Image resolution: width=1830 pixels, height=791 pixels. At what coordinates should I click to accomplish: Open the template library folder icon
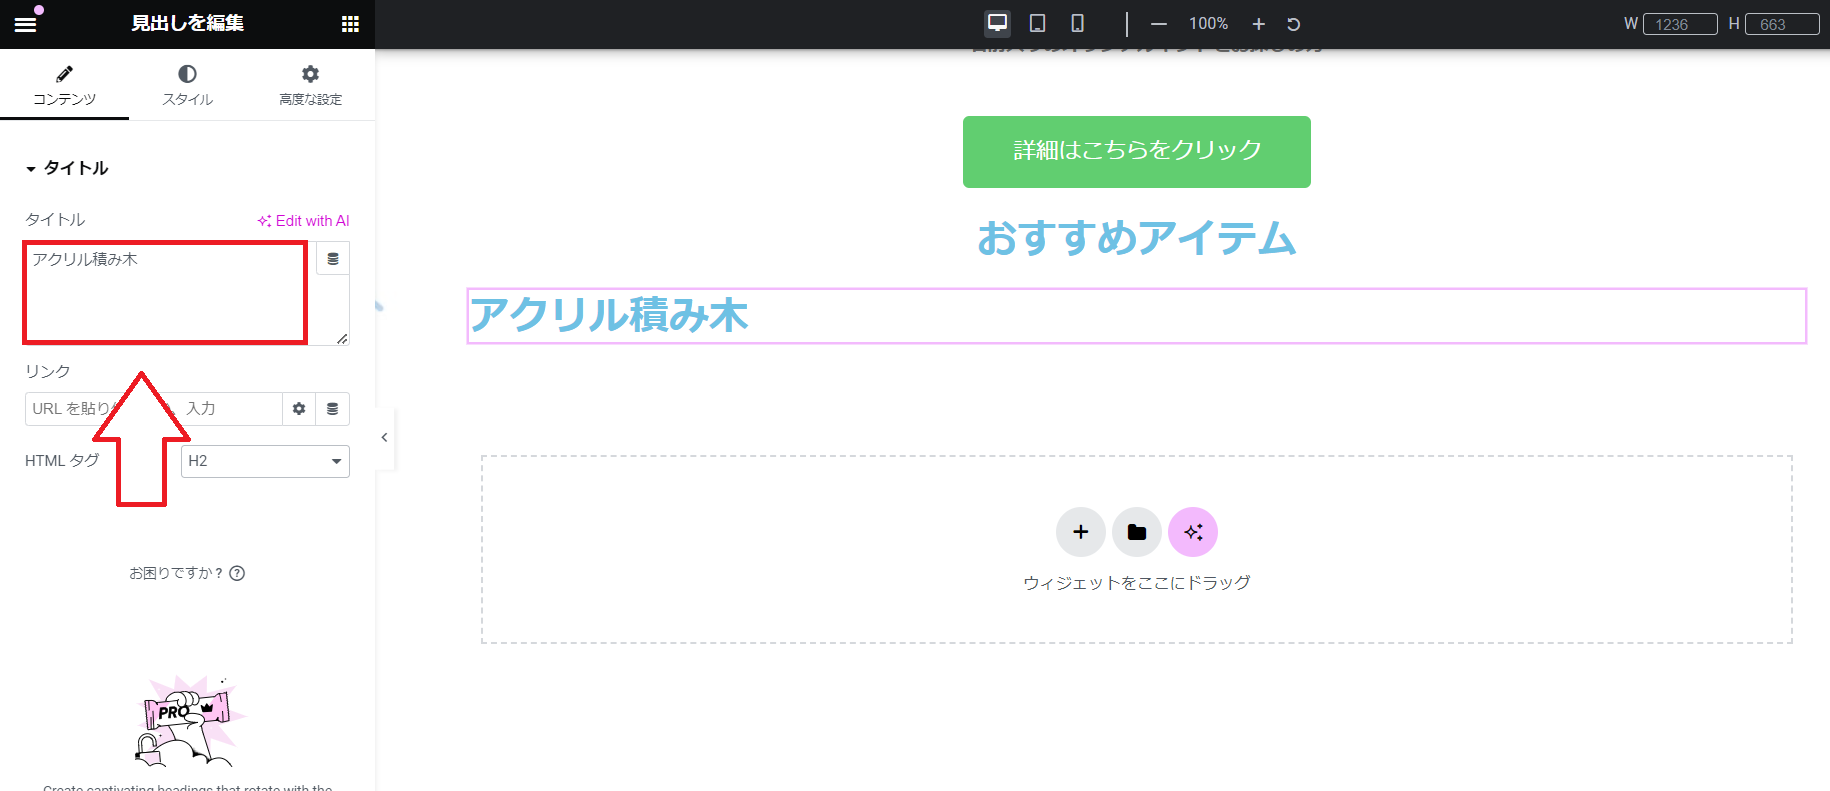(x=1137, y=532)
